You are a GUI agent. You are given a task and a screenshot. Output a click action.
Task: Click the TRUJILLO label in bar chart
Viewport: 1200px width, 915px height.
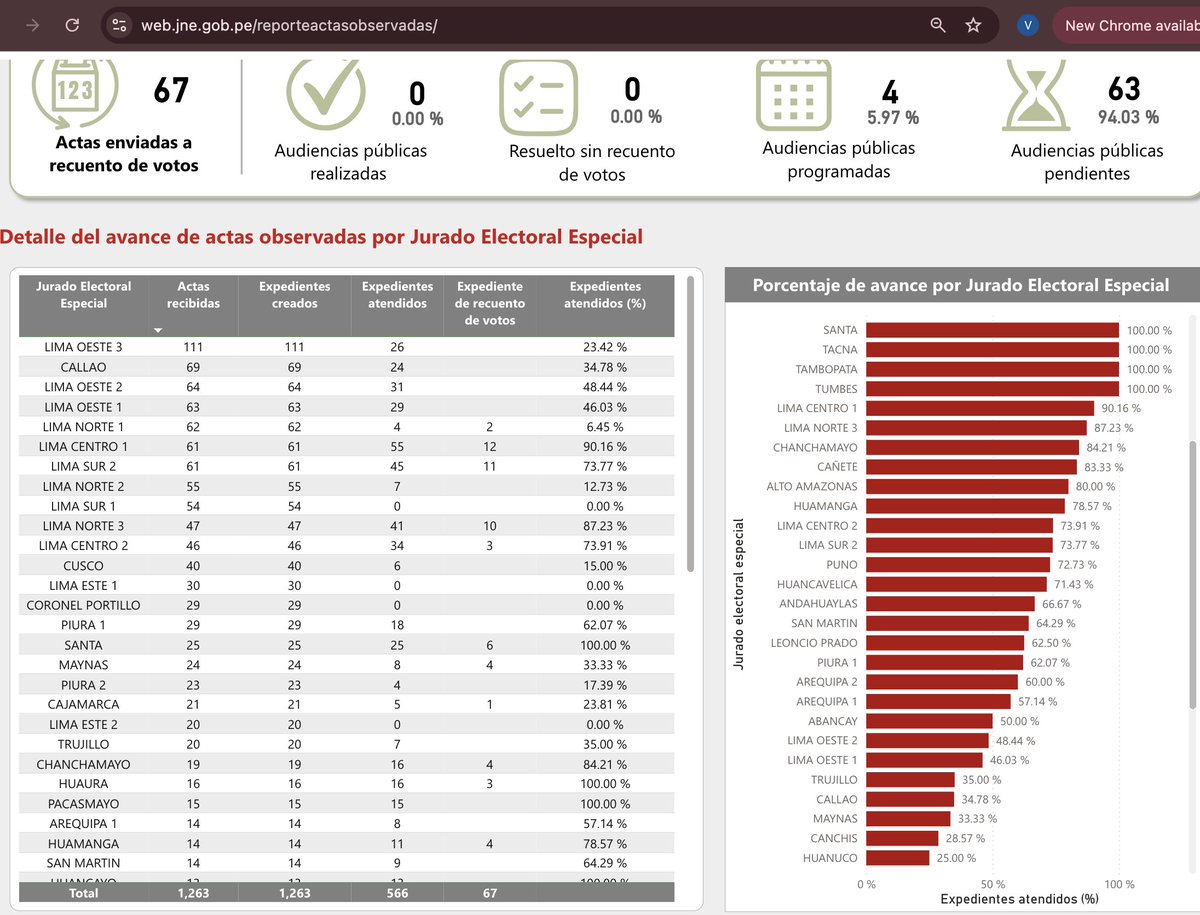(x=834, y=779)
